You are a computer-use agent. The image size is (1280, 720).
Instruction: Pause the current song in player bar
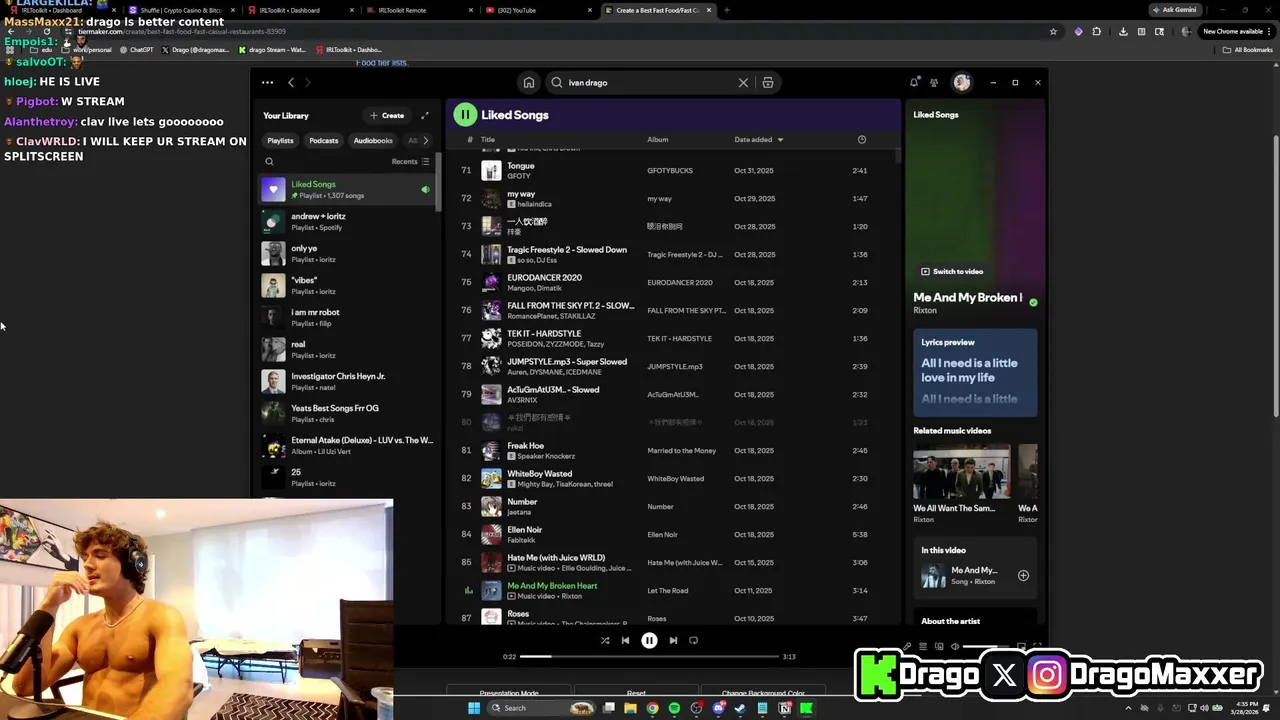(649, 641)
